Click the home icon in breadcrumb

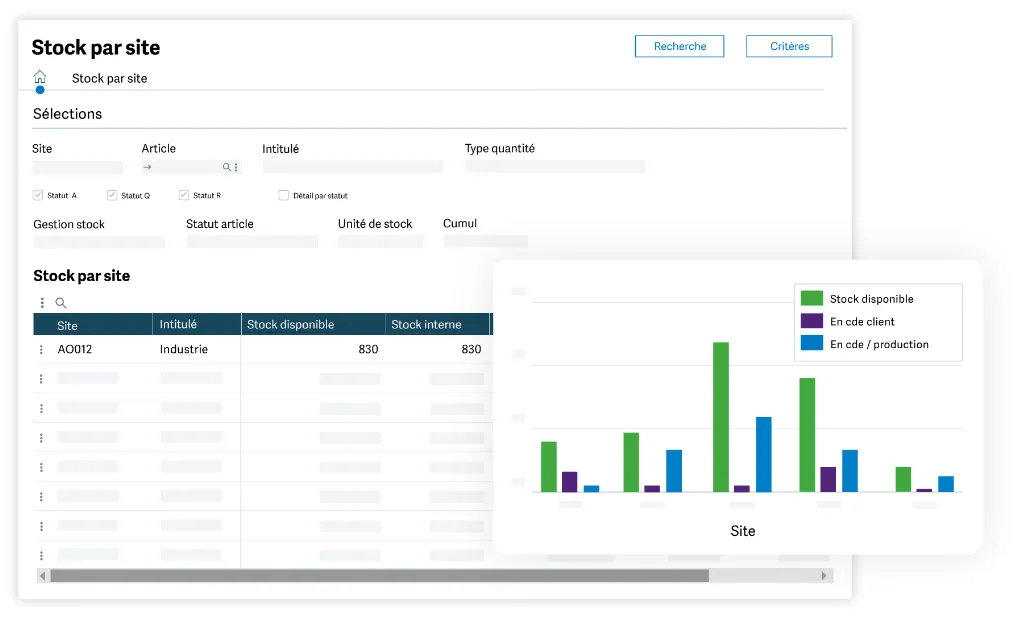(x=40, y=77)
